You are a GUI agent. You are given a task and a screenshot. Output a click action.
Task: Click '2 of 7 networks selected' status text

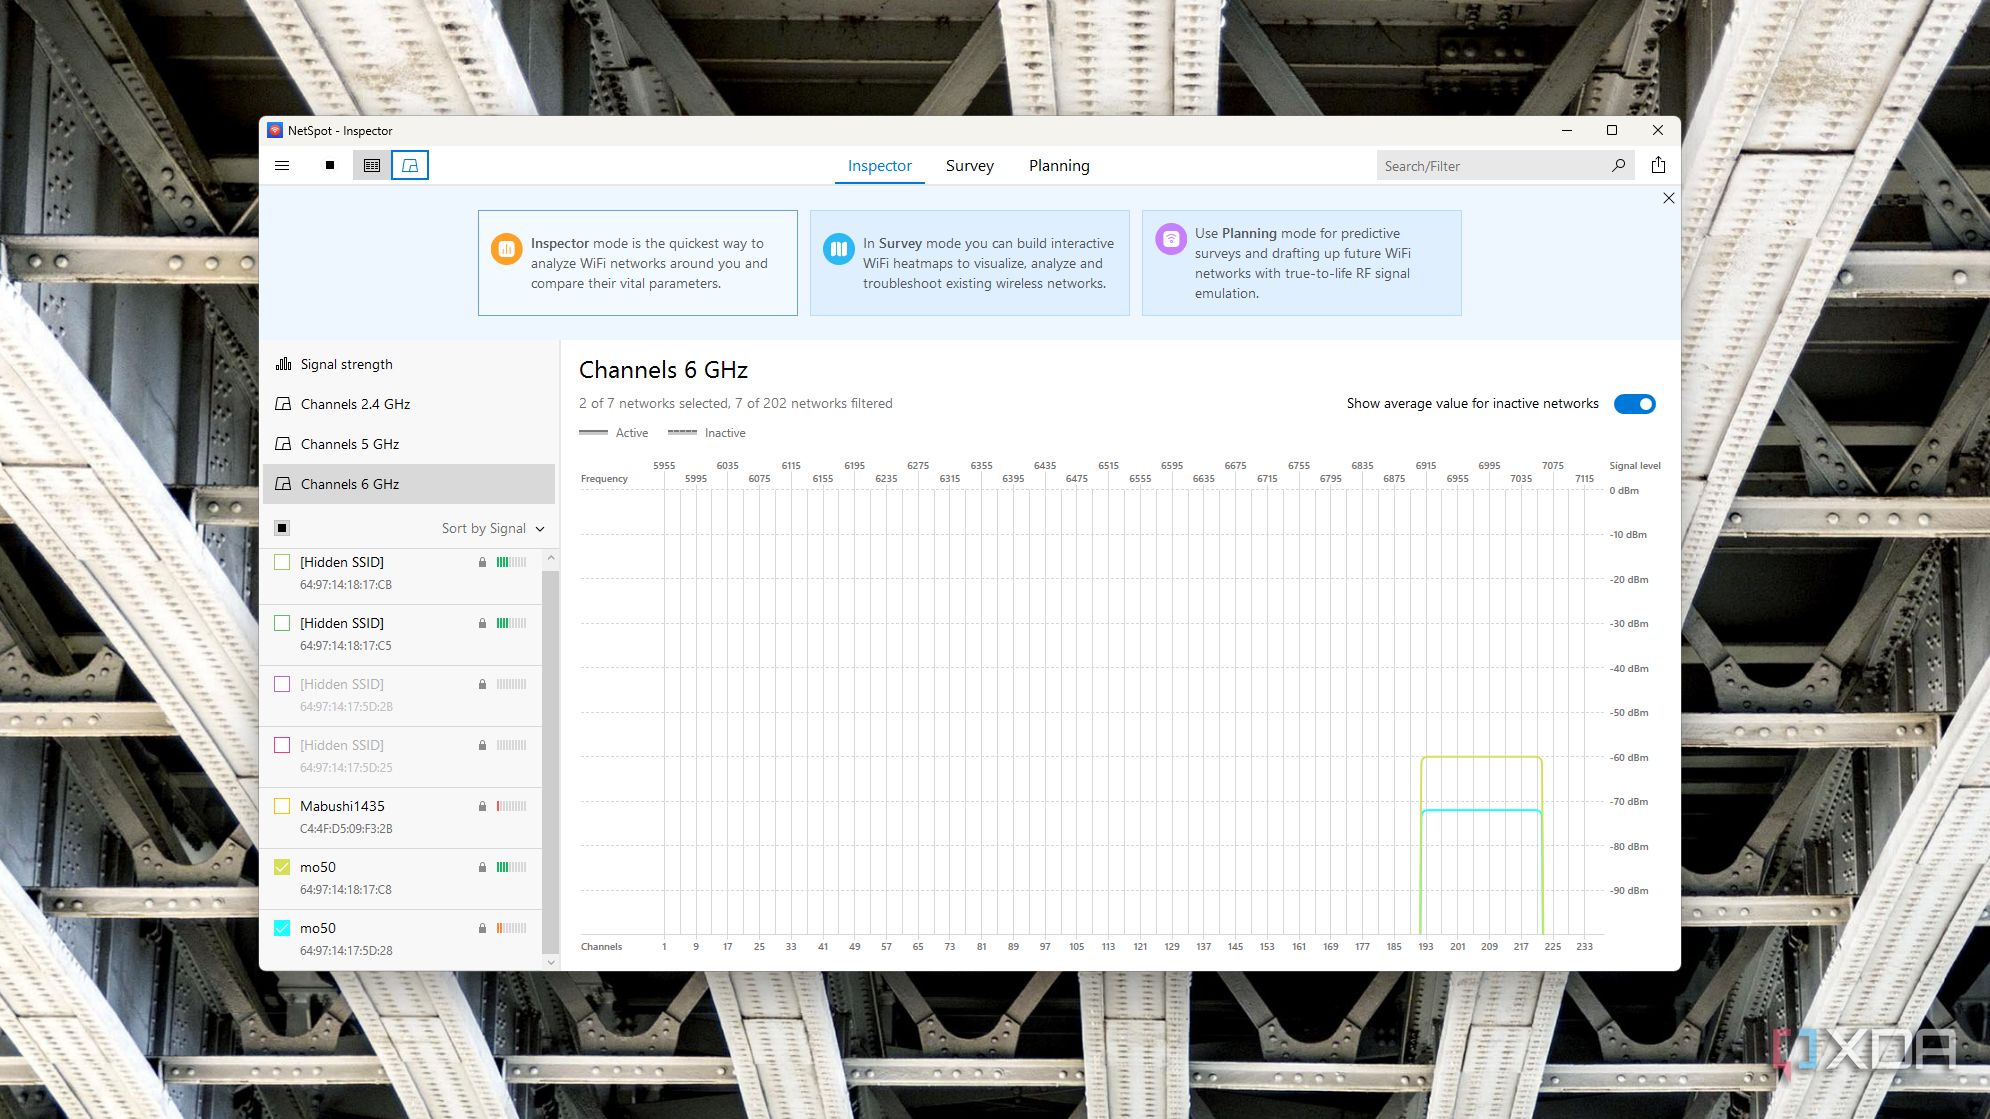(x=654, y=403)
